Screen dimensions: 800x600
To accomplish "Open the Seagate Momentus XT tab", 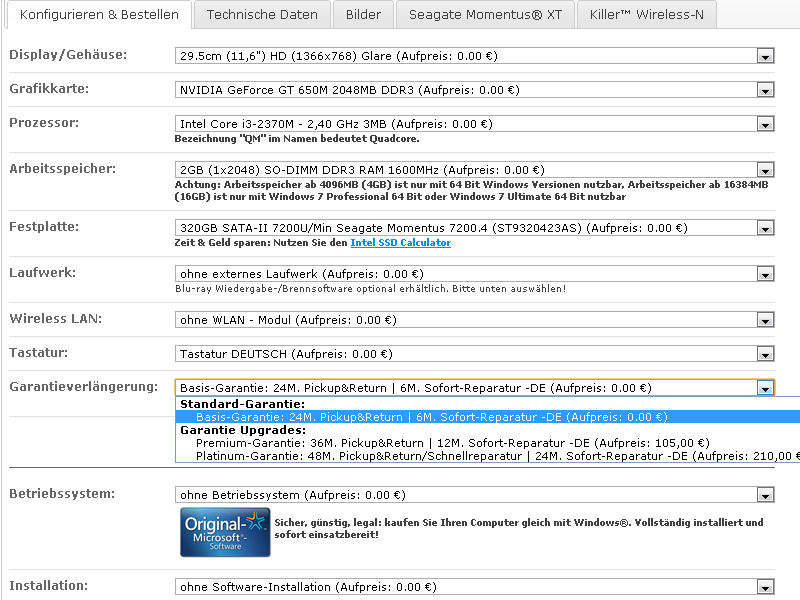I will [485, 14].
